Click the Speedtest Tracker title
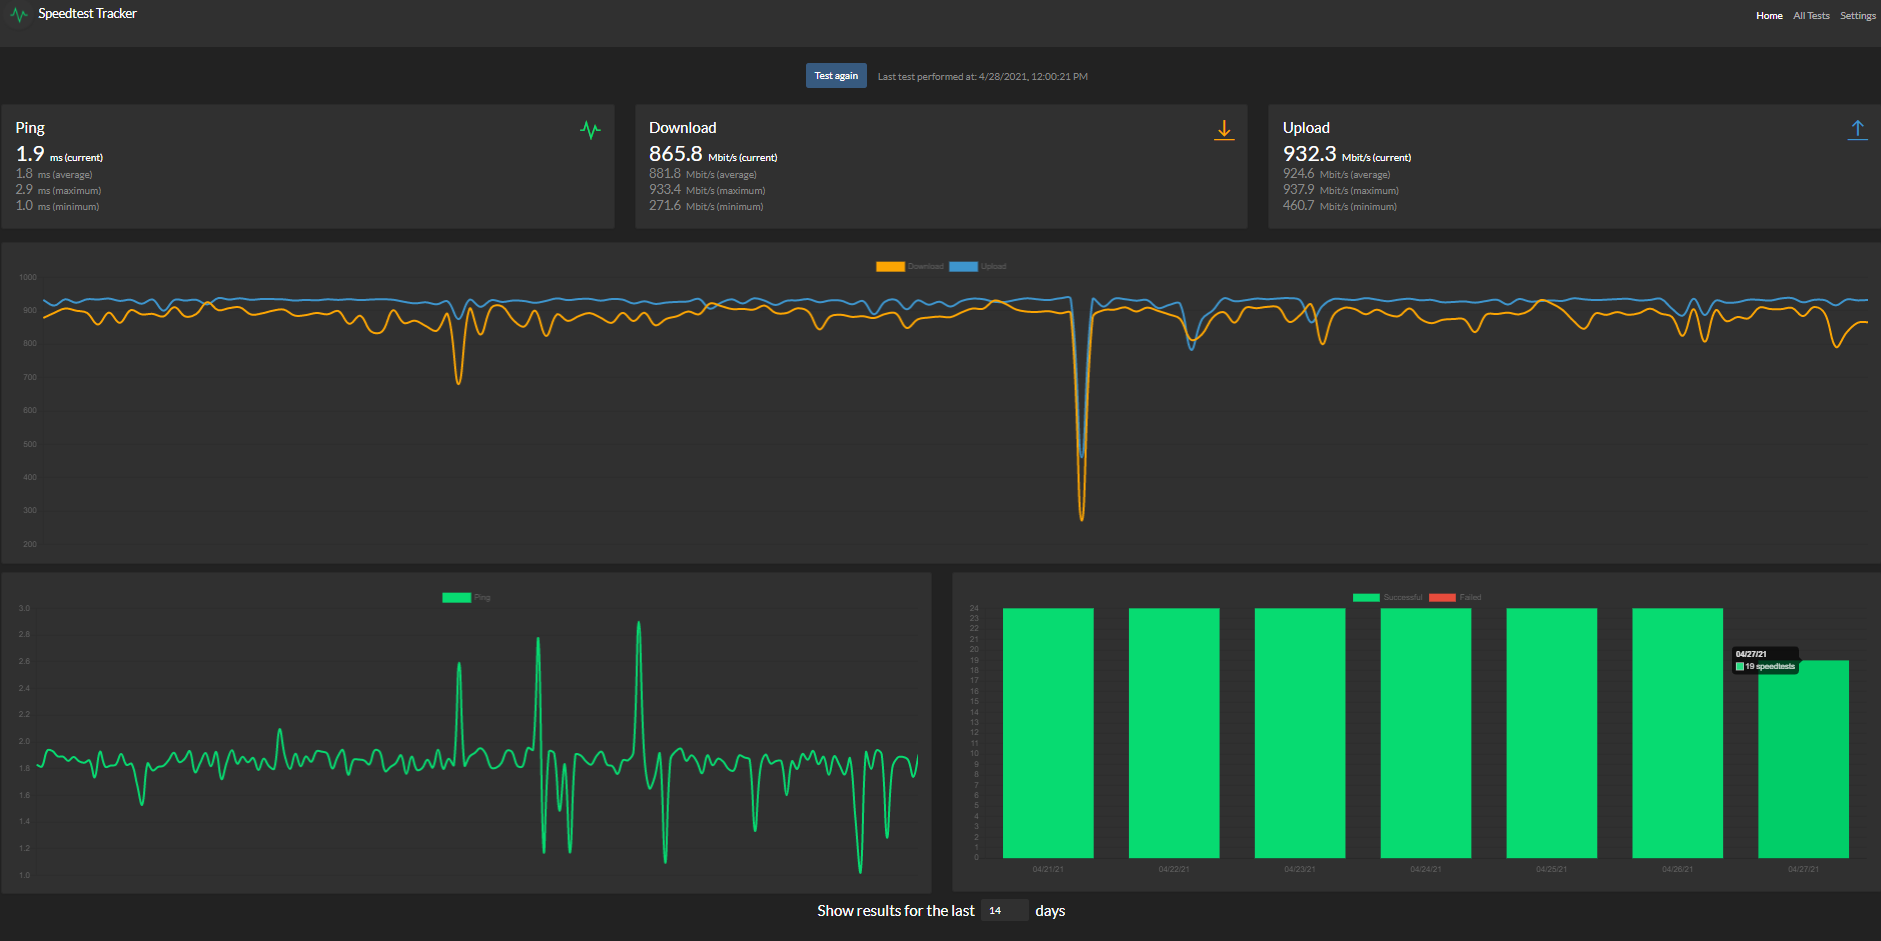The image size is (1881, 941). (87, 14)
